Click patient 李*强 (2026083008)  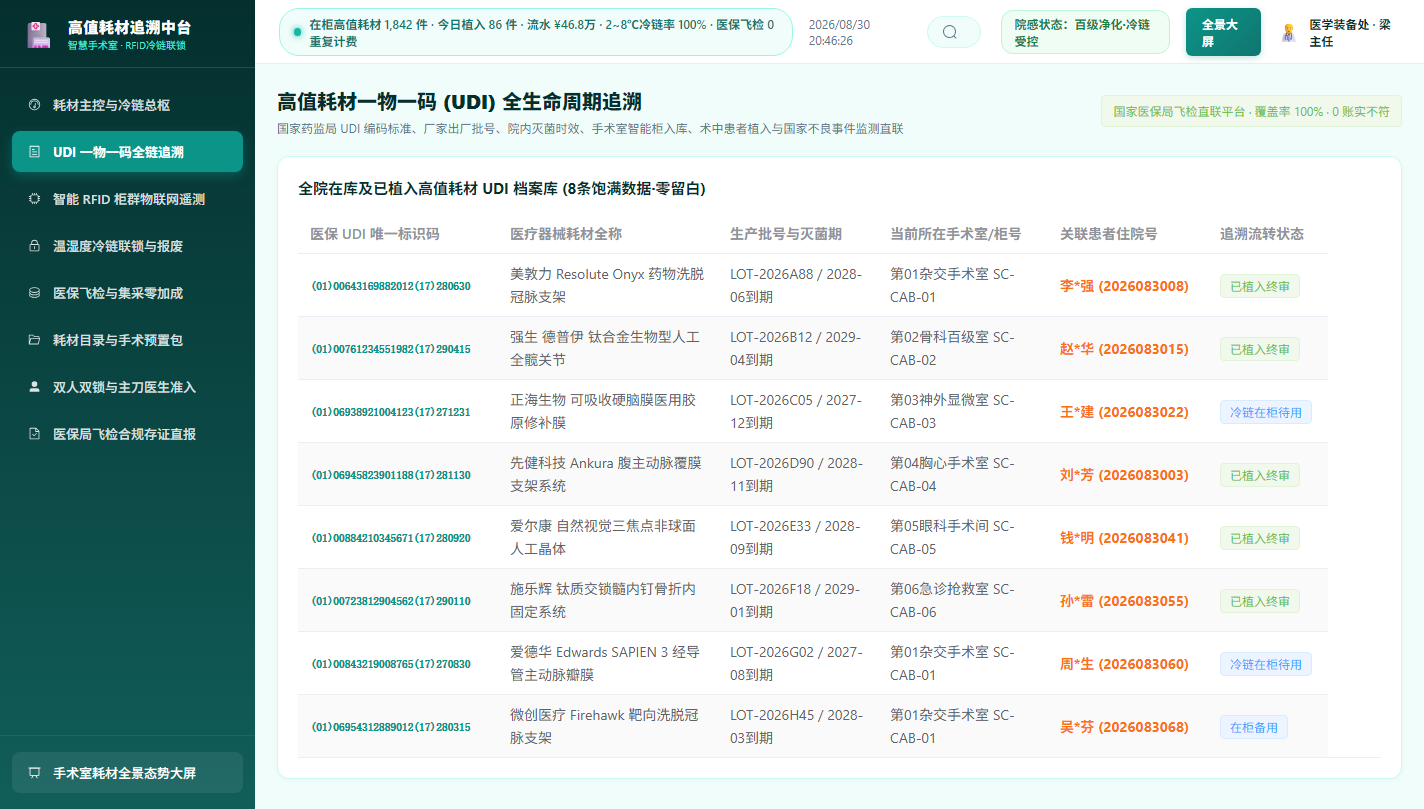coord(1124,286)
